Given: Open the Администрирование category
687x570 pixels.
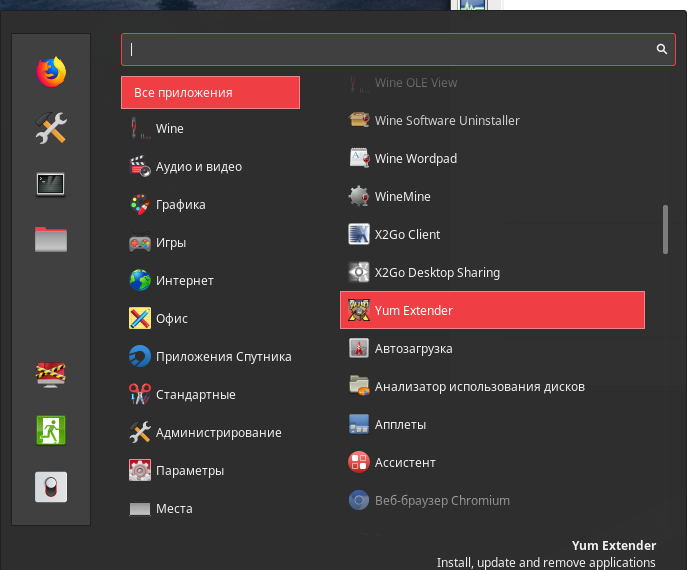Looking at the screenshot, I should click(x=210, y=432).
